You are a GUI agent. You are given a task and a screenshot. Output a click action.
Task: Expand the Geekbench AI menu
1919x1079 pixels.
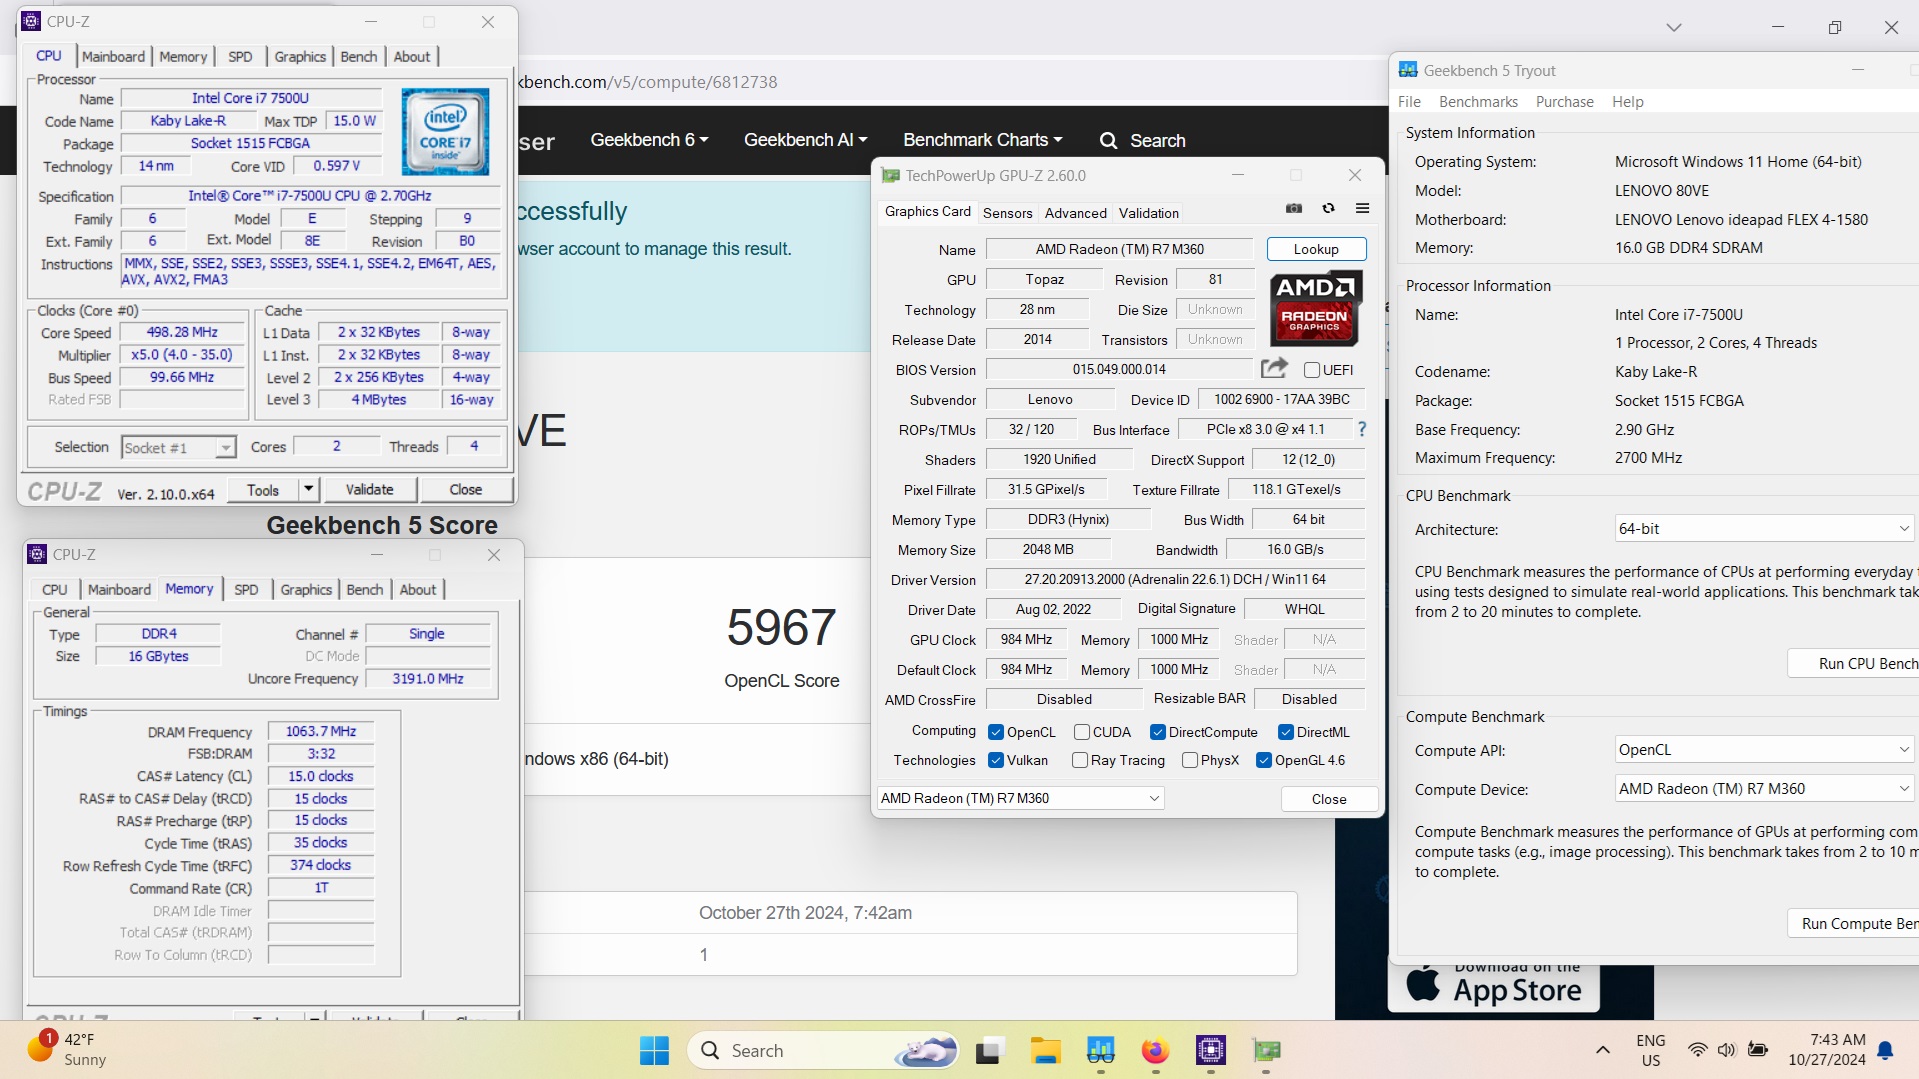click(x=805, y=140)
